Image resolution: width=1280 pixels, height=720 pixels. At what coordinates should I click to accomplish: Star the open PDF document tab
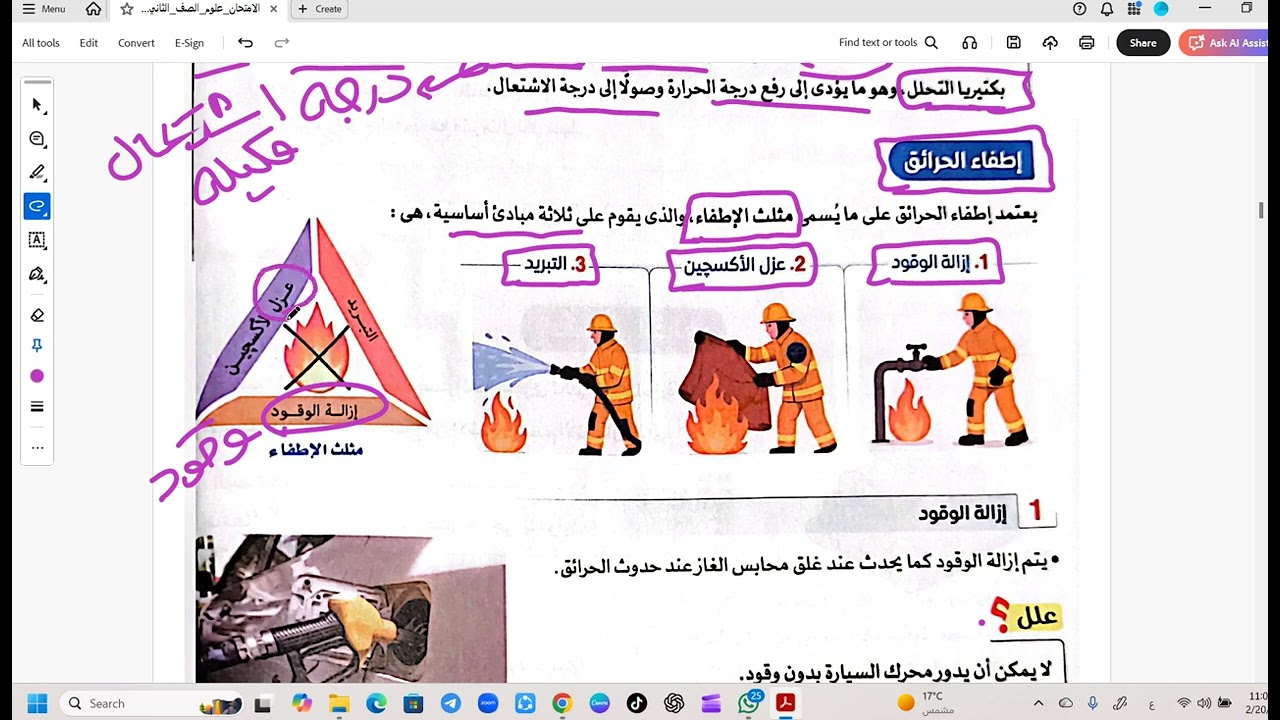pos(126,9)
